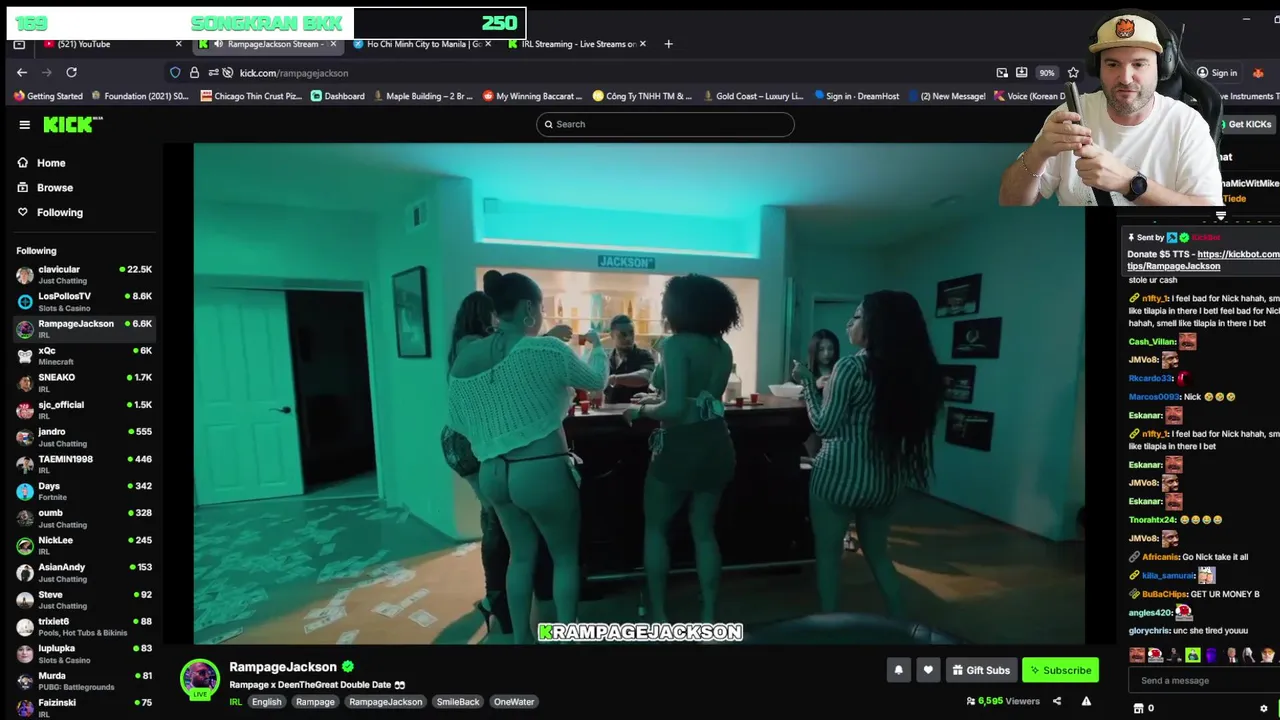
Task: Click the install app icon in address bar
Action: pos(1021,72)
